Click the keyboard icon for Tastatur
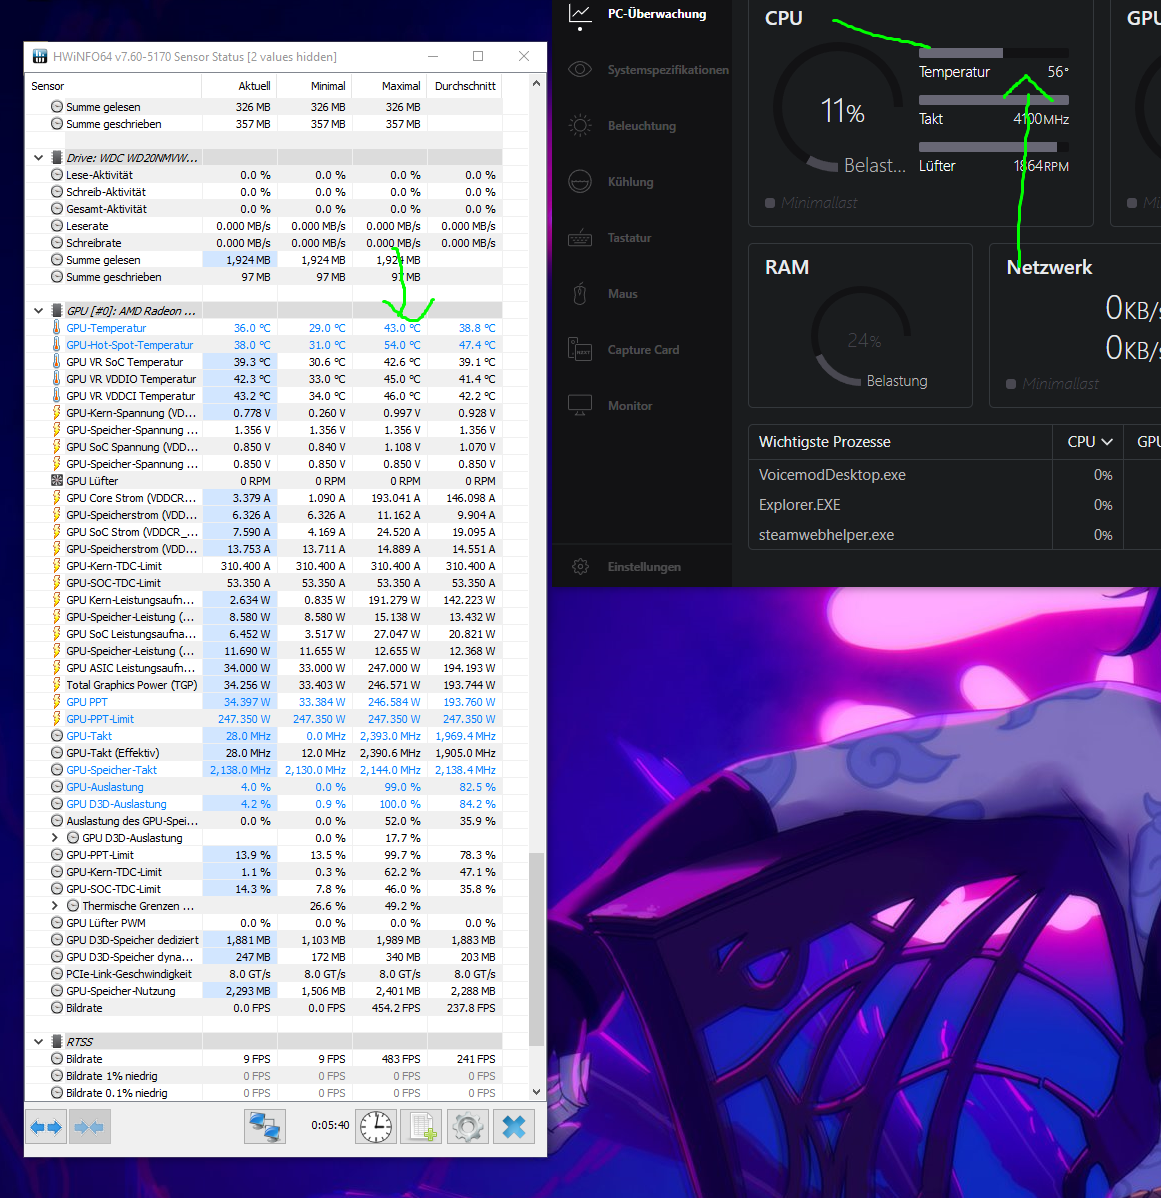Viewport: 1161px width, 1198px height. point(580,238)
